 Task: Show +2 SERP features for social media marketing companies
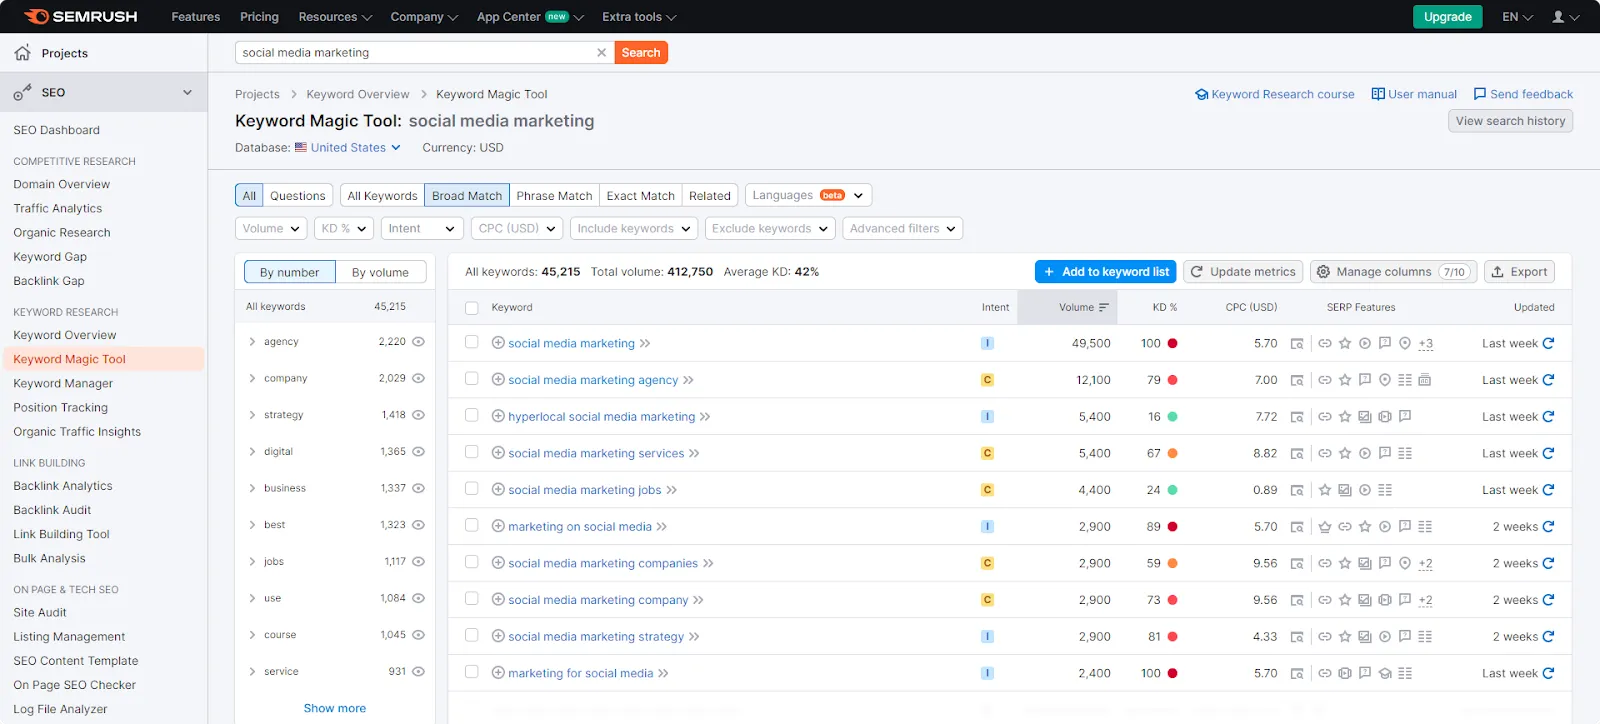1426,563
